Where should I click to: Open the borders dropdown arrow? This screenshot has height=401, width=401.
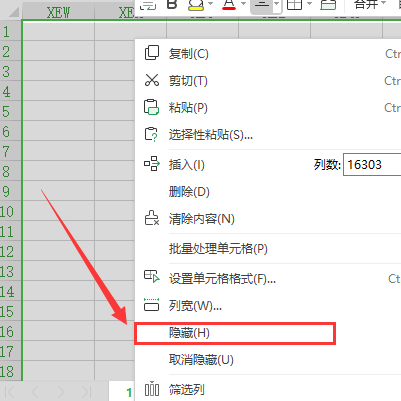pyautogui.click(x=310, y=4)
